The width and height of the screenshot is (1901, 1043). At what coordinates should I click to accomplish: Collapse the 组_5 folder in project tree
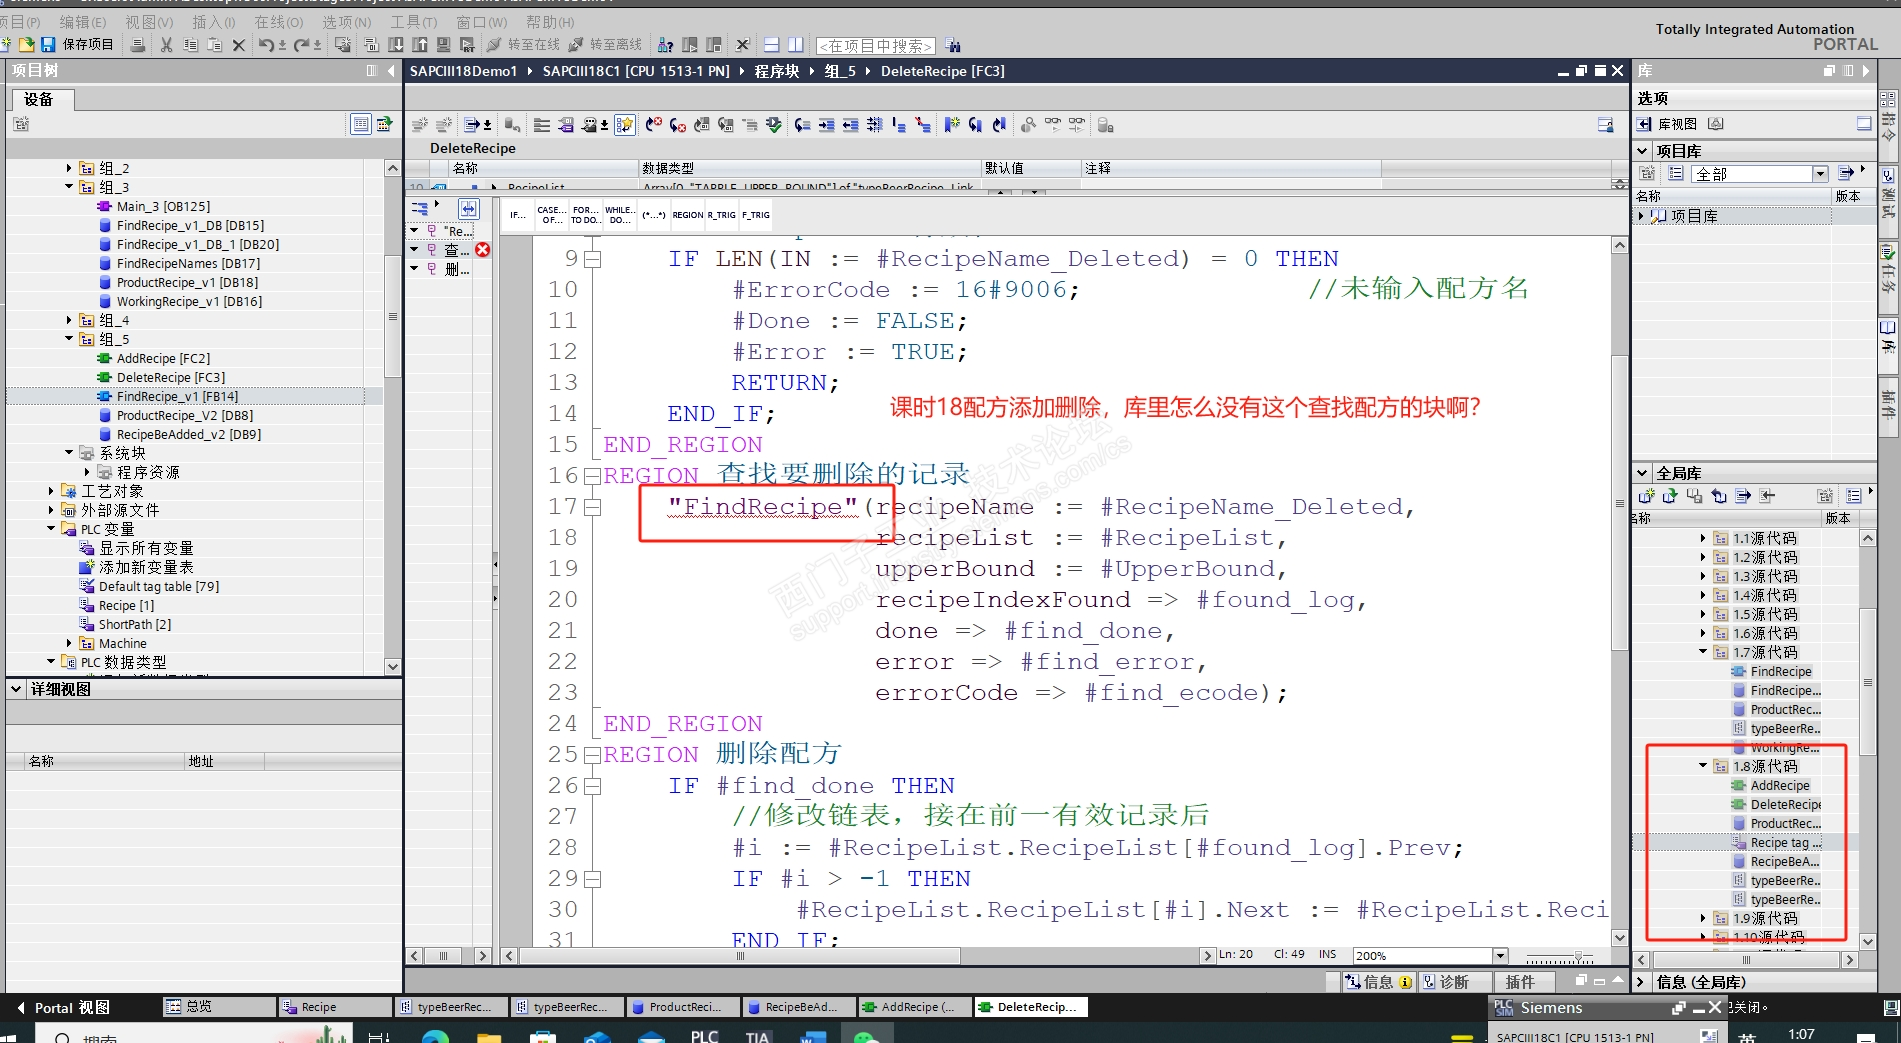69,339
